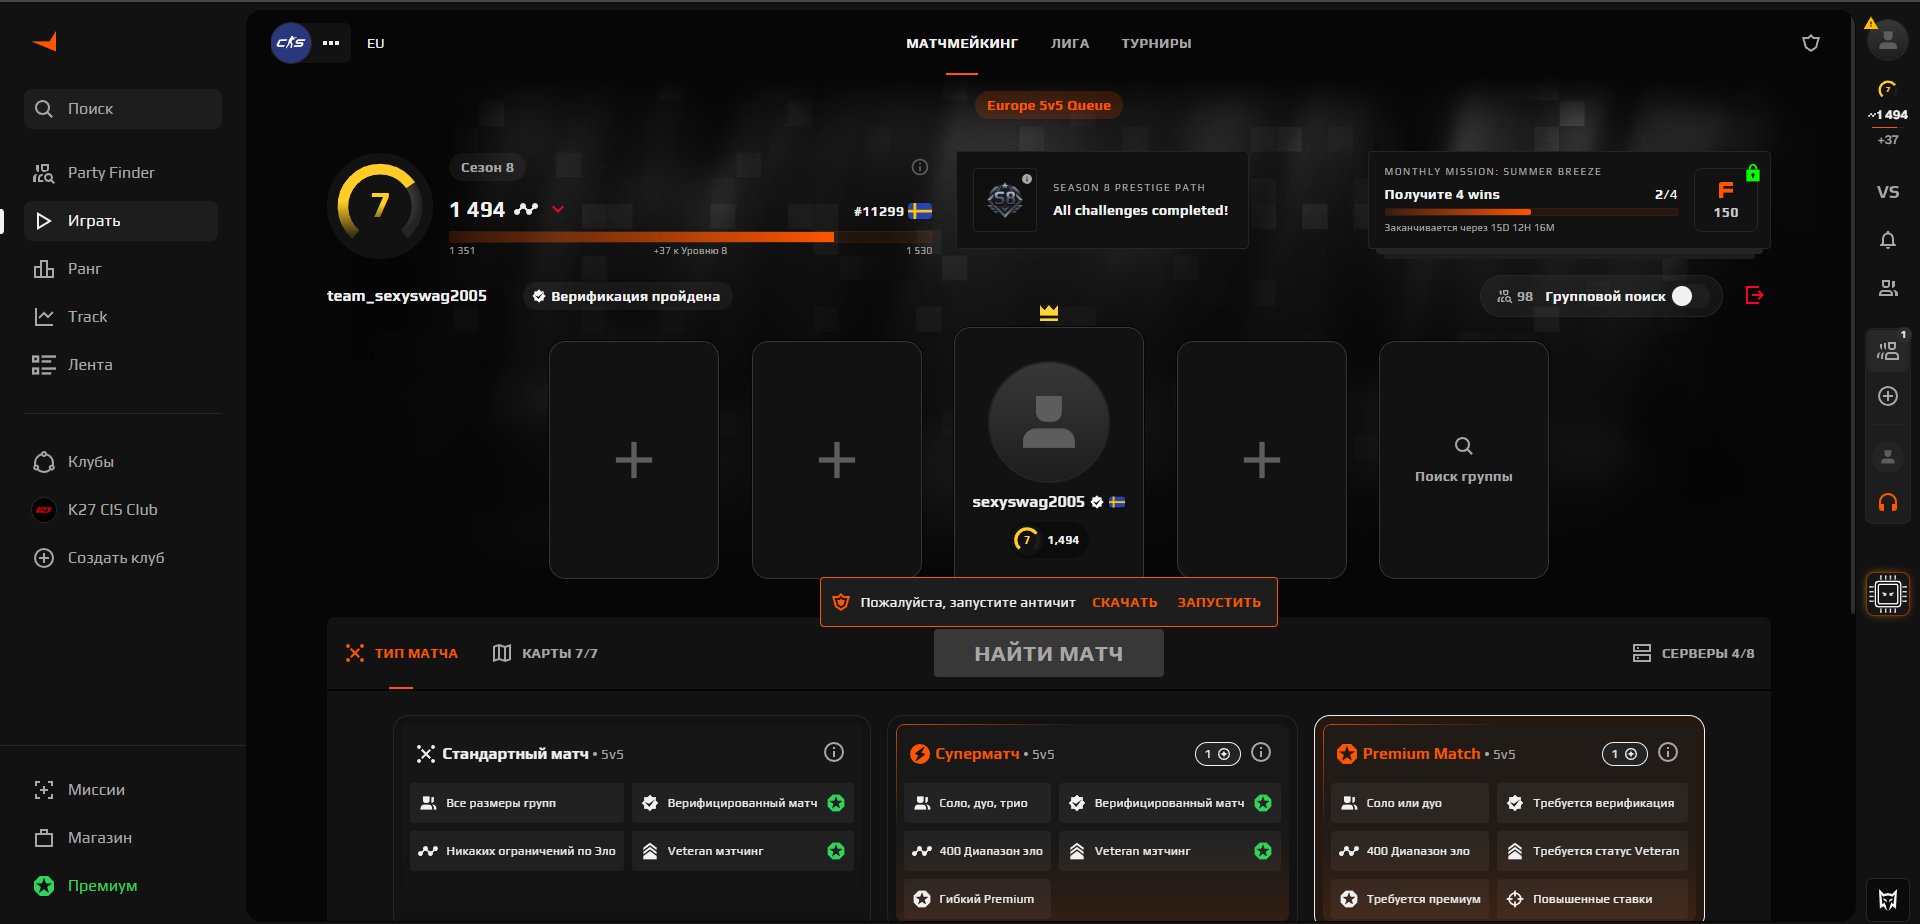Screen dimensions: 1920x924
Task: Switch to МАТЧМЕЙКИНГ tab
Action: point(962,44)
